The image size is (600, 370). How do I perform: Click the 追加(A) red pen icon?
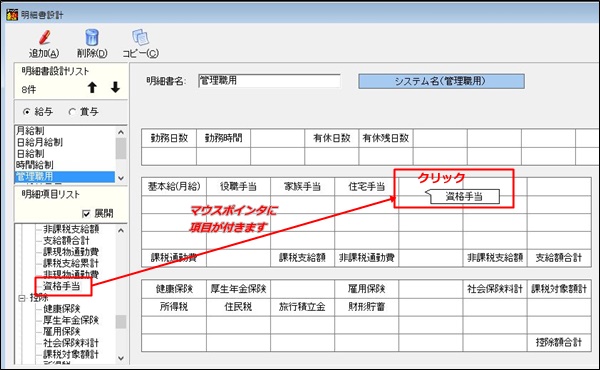pyautogui.click(x=44, y=37)
